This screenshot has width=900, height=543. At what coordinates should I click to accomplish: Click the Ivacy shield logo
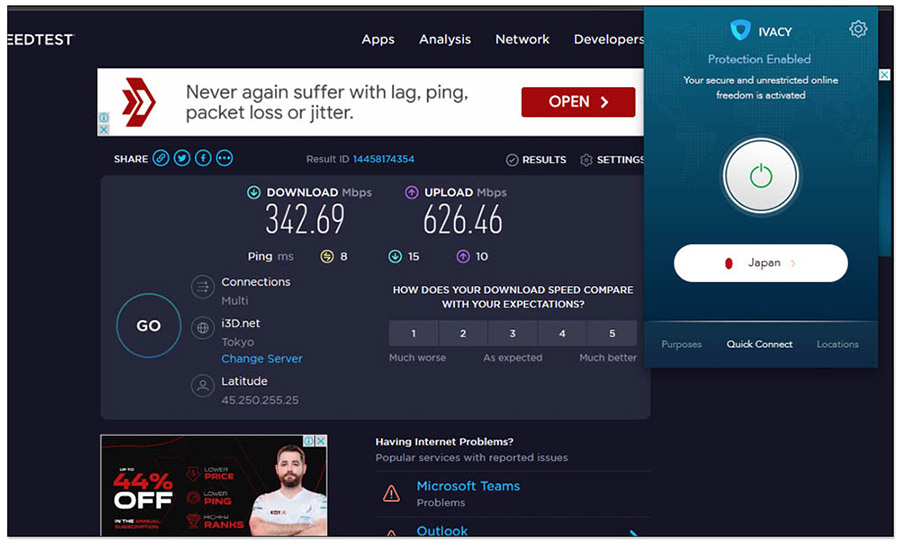(x=740, y=30)
